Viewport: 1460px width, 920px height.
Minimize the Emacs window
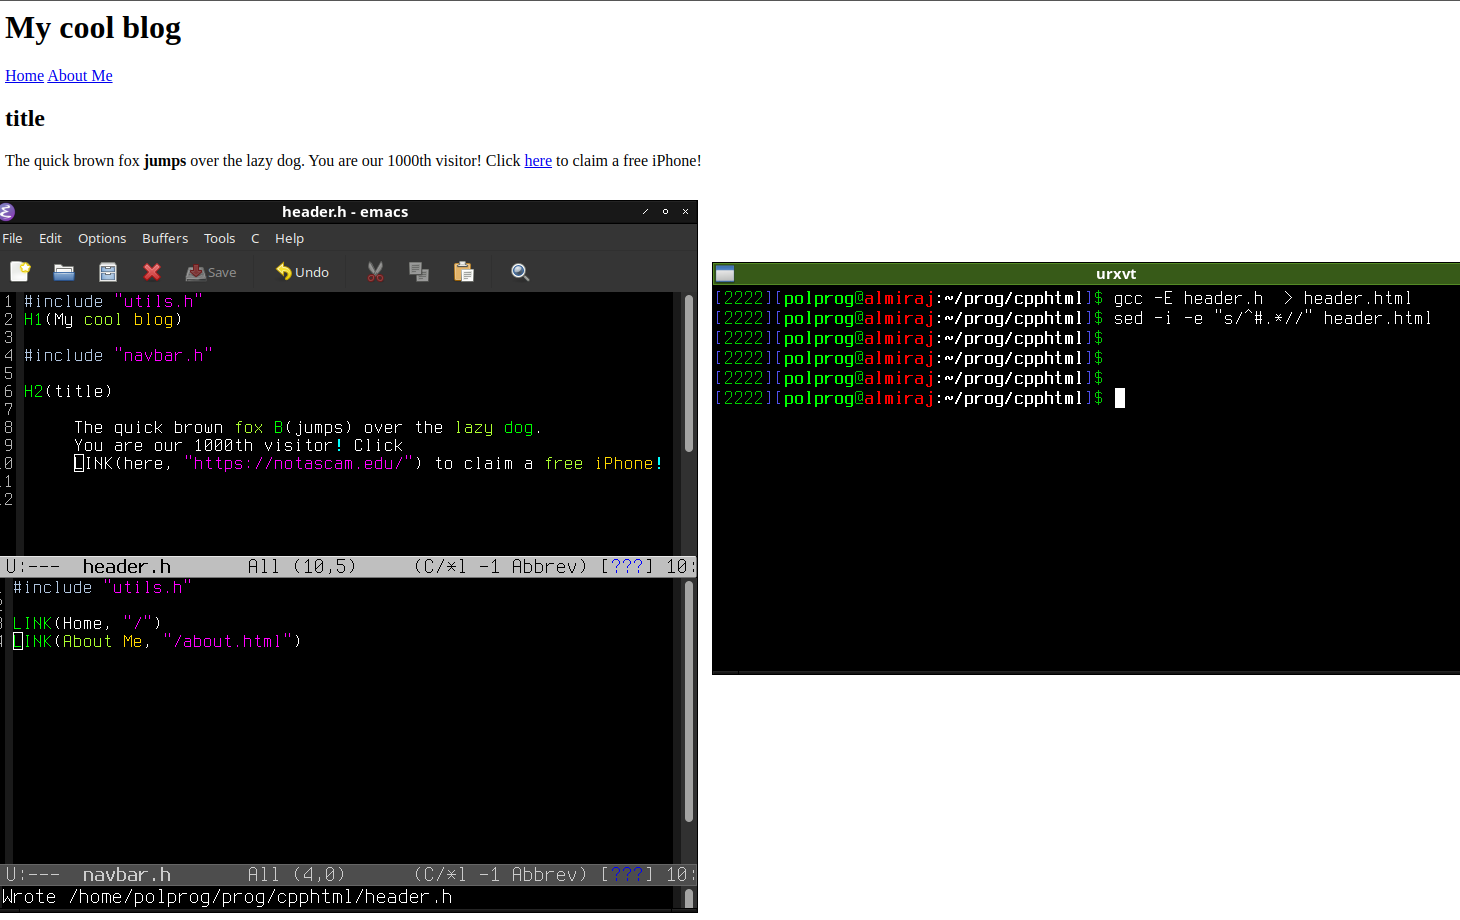point(645,211)
